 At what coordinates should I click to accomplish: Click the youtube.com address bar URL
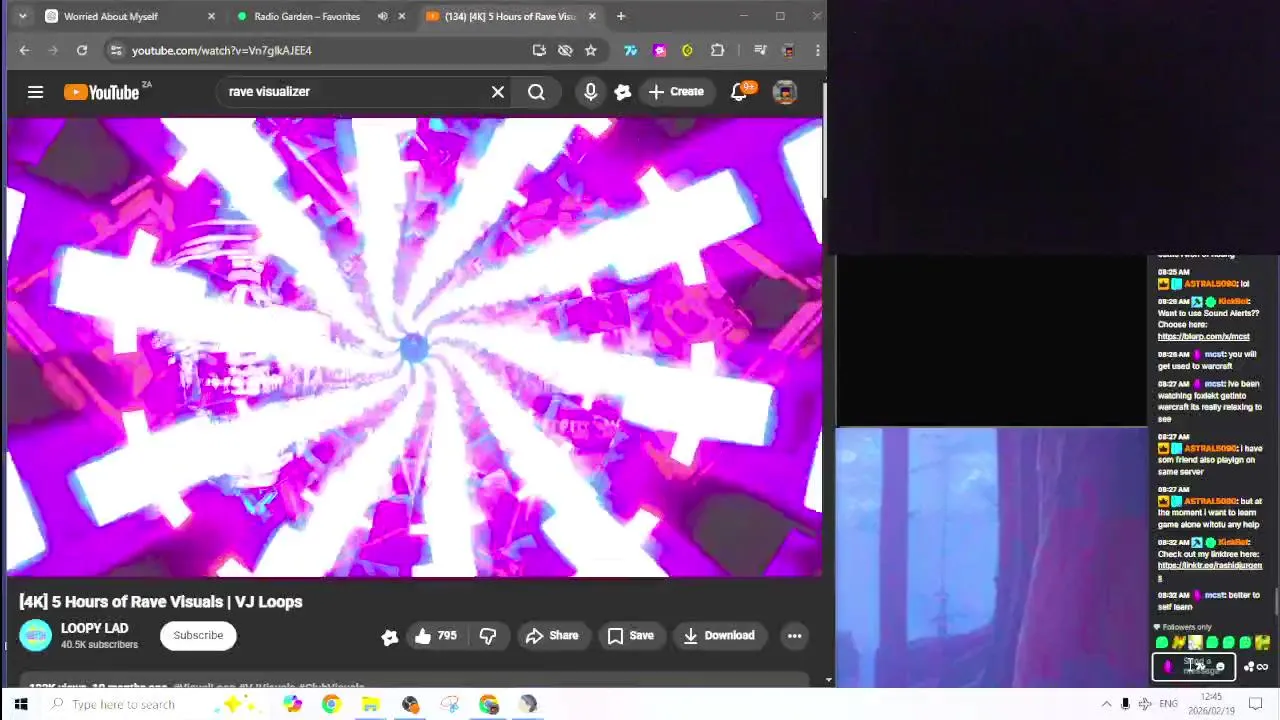pos(222,50)
